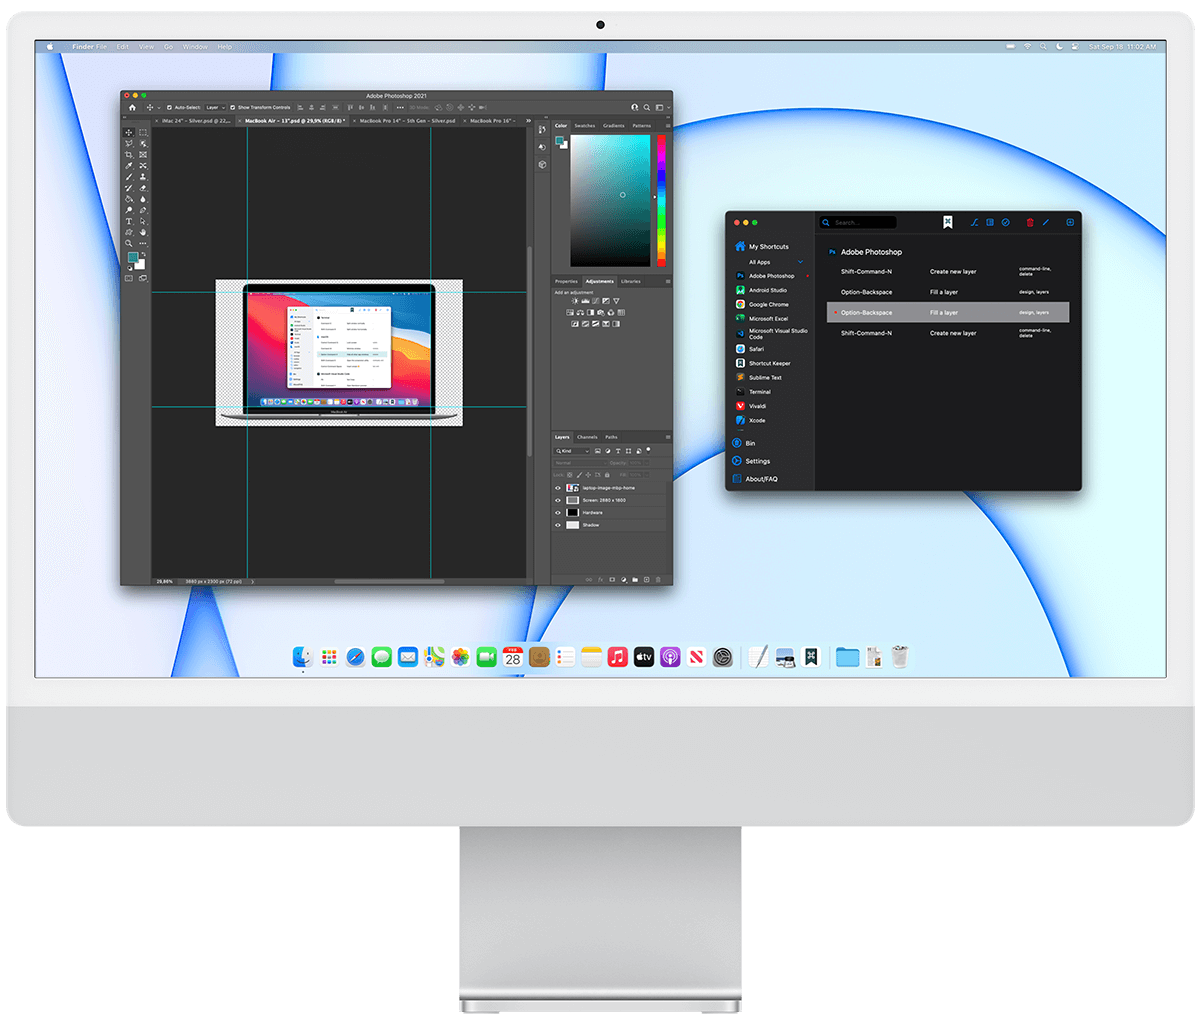The height and width of the screenshot is (1018, 1200).
Task: Select the Hand tool
Action: (143, 232)
